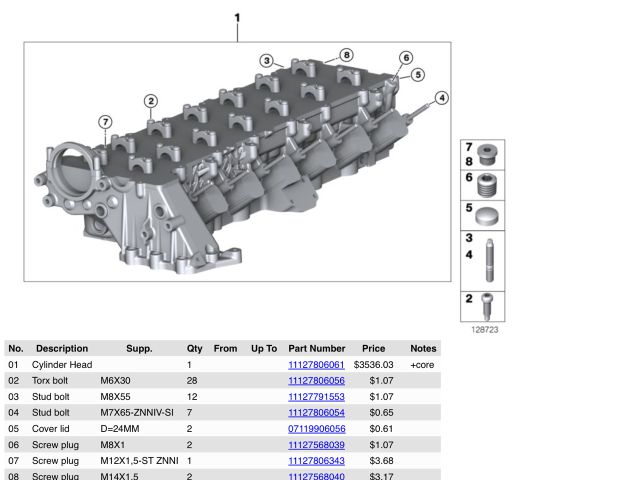Click the threaded screw plug 6 detail image
The height and width of the screenshot is (480, 640).
click(x=488, y=186)
